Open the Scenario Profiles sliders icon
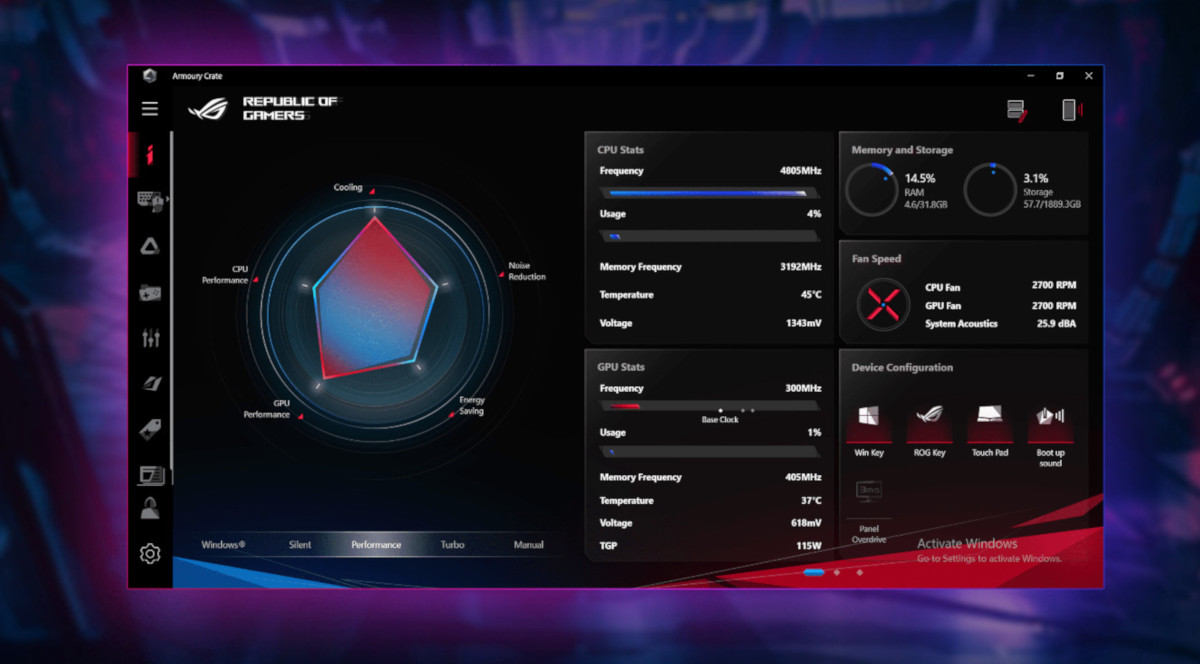This screenshot has height=664, width=1200. click(x=150, y=338)
